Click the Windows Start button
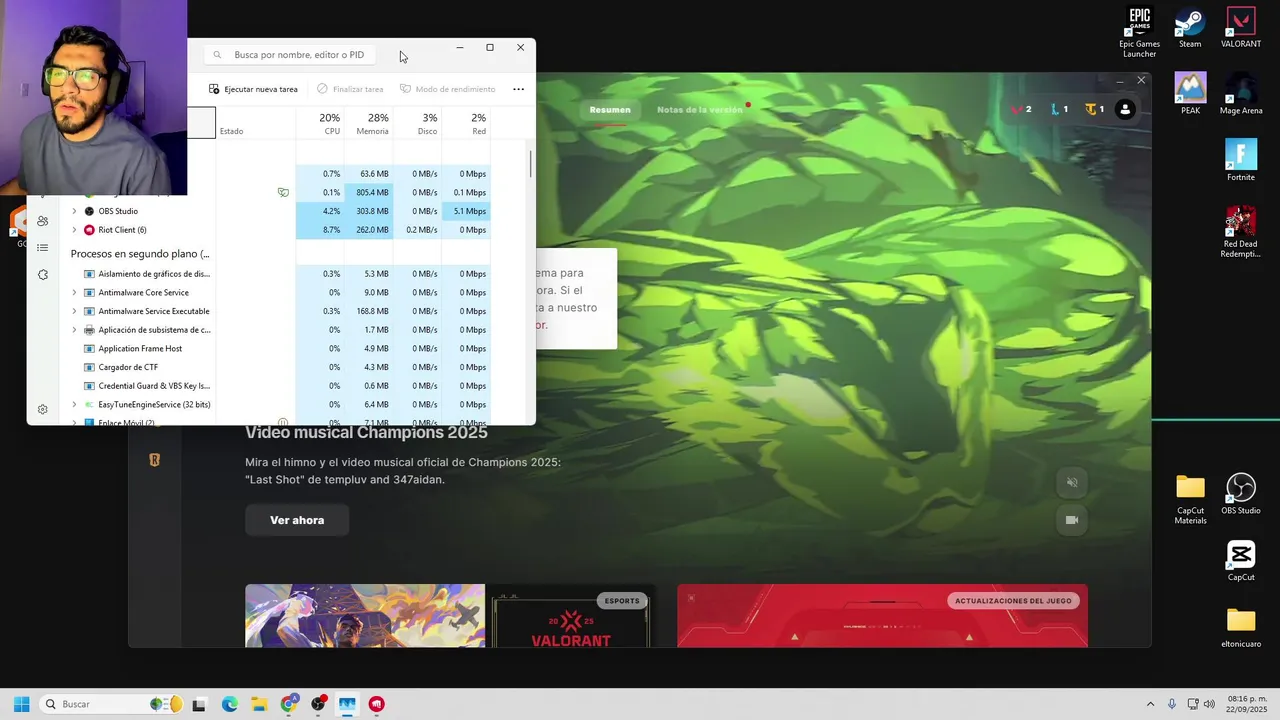This screenshot has height=720, width=1280. (21, 704)
